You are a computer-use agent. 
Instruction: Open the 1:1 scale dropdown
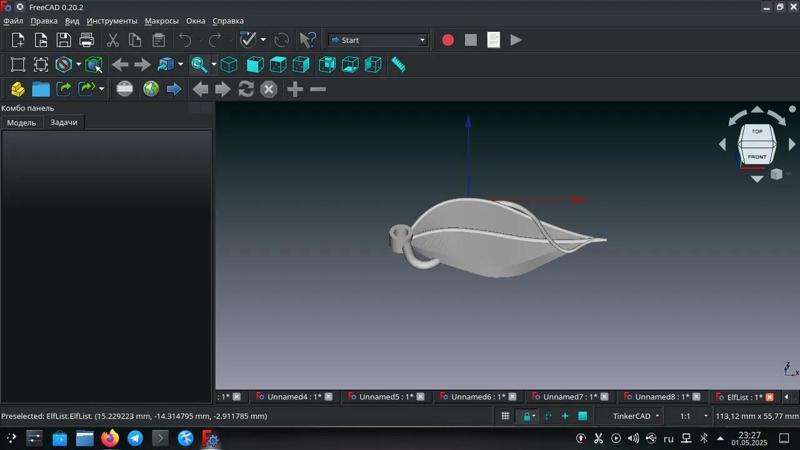pos(694,416)
